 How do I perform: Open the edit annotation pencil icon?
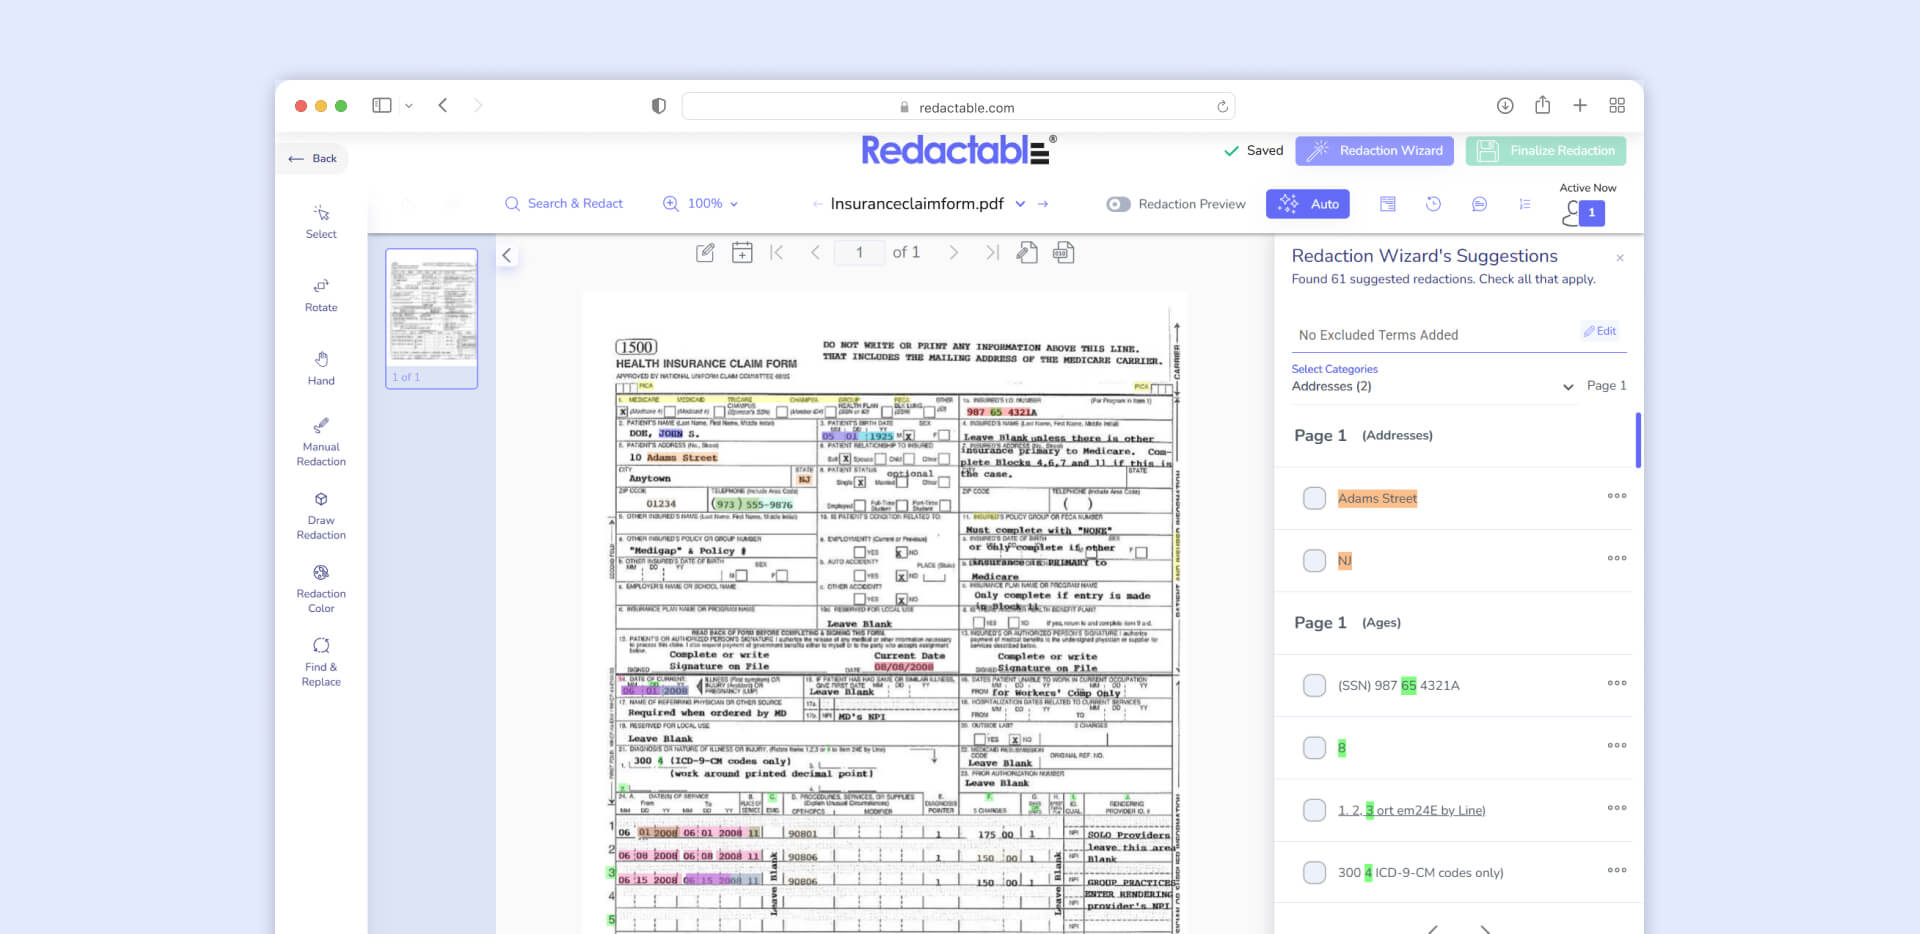tap(705, 253)
